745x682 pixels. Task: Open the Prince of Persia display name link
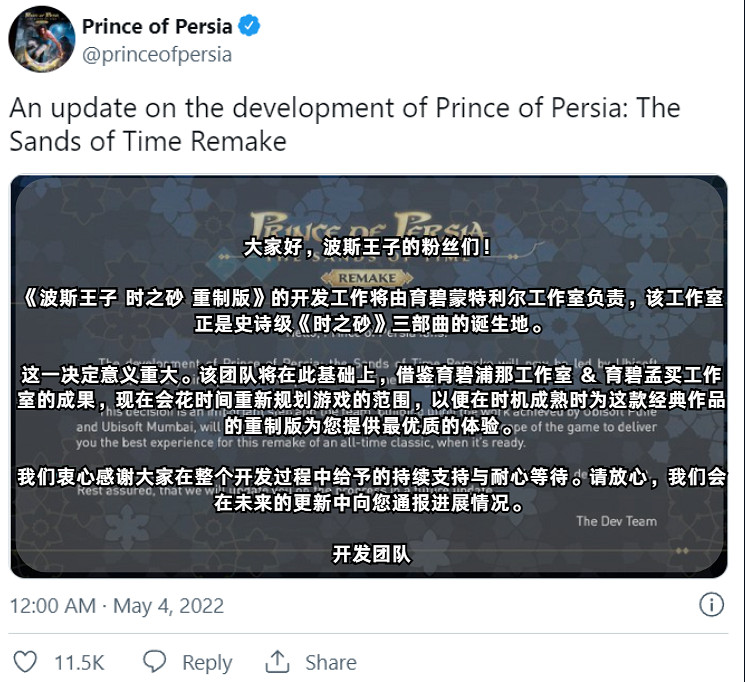156,26
